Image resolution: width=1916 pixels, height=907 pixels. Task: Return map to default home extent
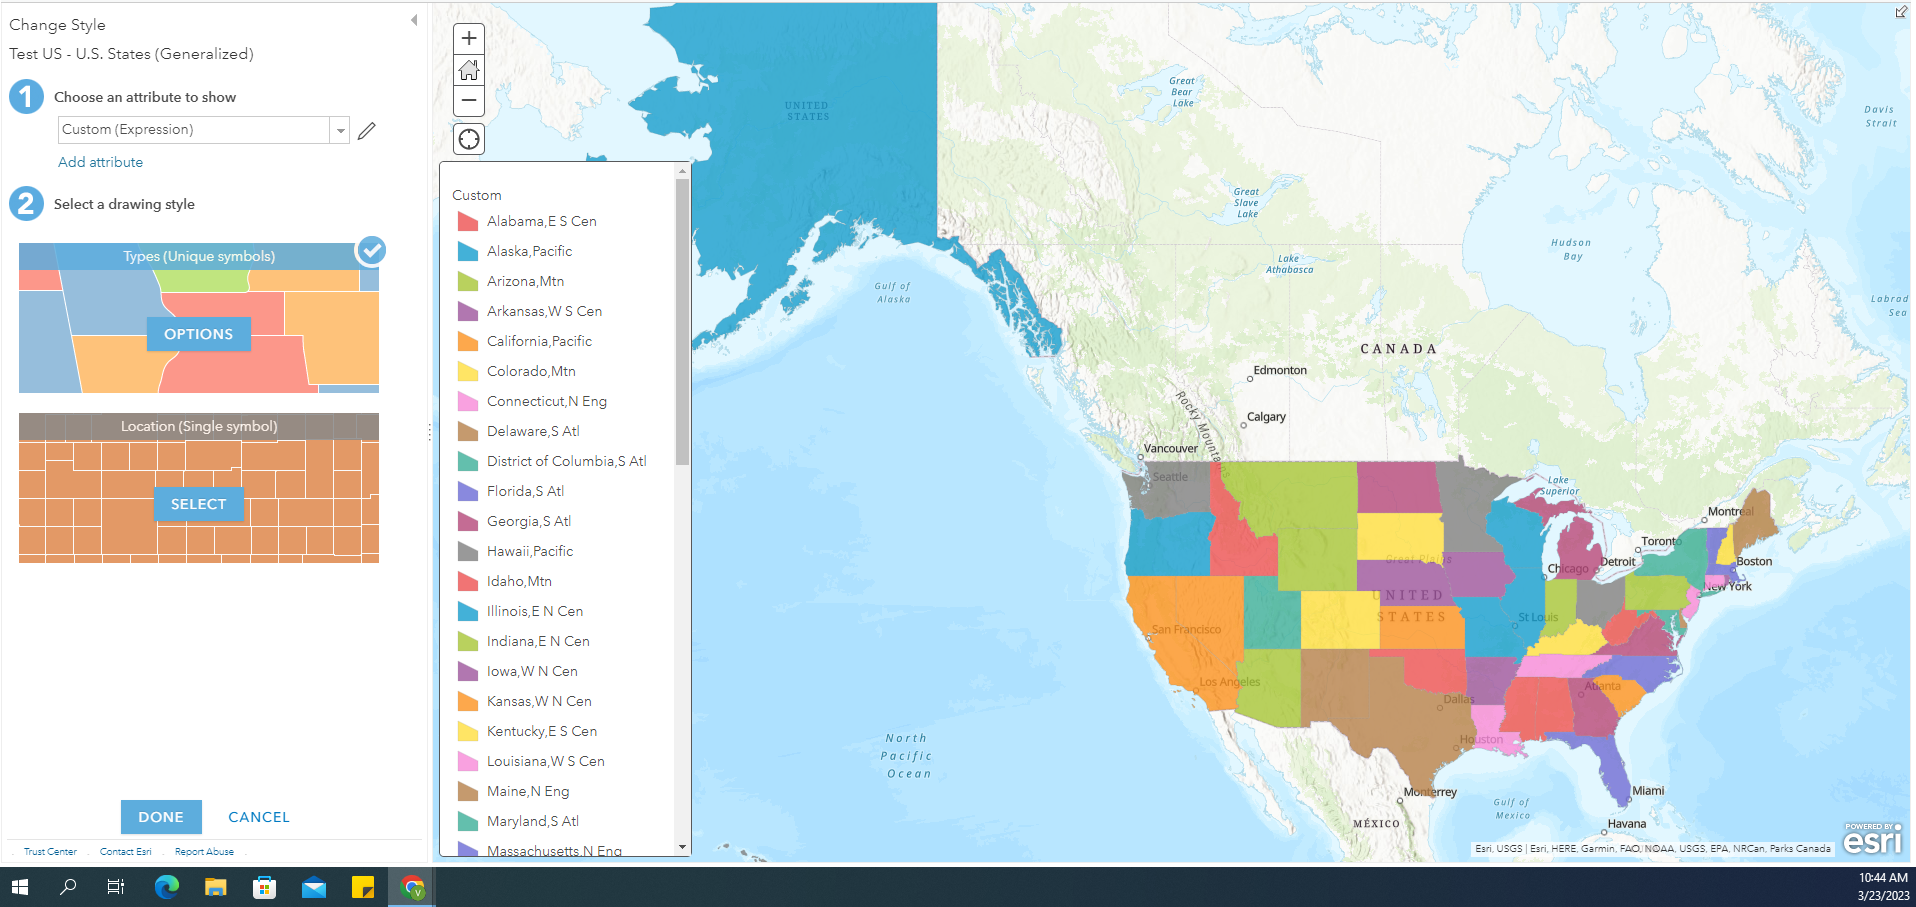pyautogui.click(x=468, y=69)
